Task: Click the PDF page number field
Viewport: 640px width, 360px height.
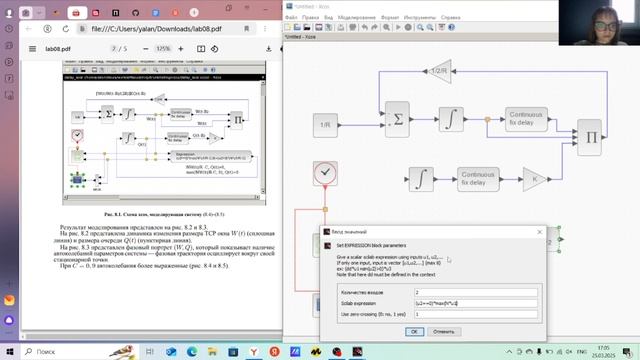Action: point(114,49)
